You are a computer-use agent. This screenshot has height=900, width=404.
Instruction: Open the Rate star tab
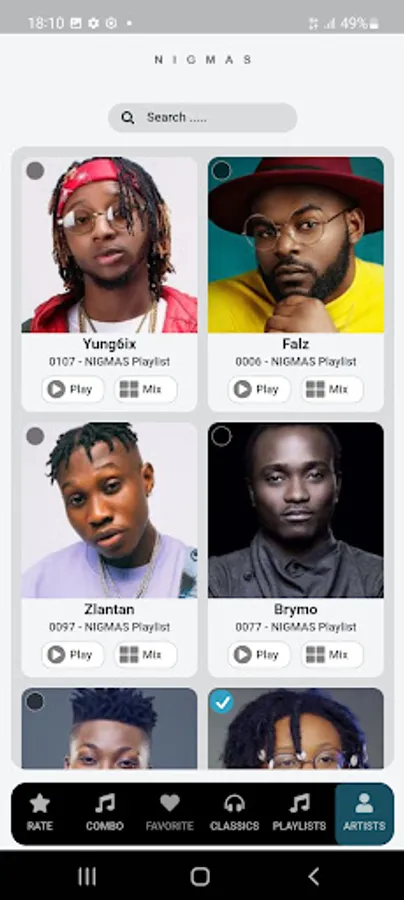tap(40, 813)
